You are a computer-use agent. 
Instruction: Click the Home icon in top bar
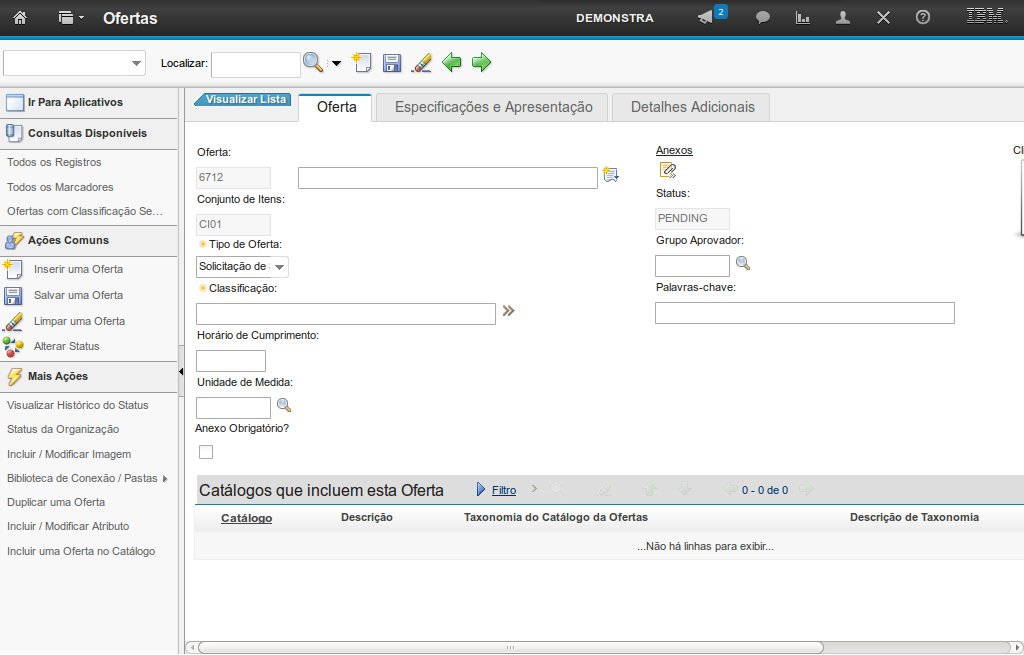(x=19, y=18)
